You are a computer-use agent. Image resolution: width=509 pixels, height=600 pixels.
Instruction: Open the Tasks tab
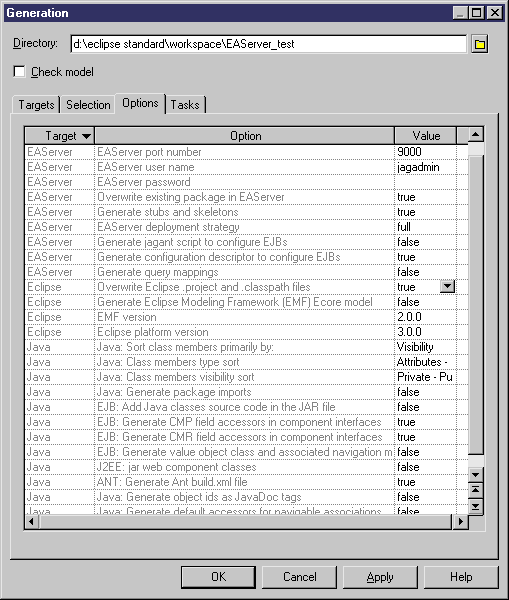click(x=185, y=104)
